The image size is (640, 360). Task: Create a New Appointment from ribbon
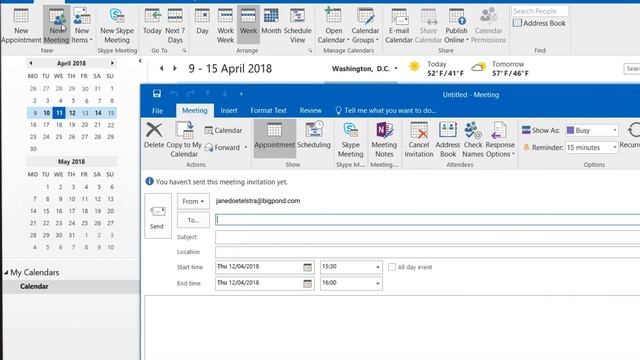pyautogui.click(x=21, y=25)
